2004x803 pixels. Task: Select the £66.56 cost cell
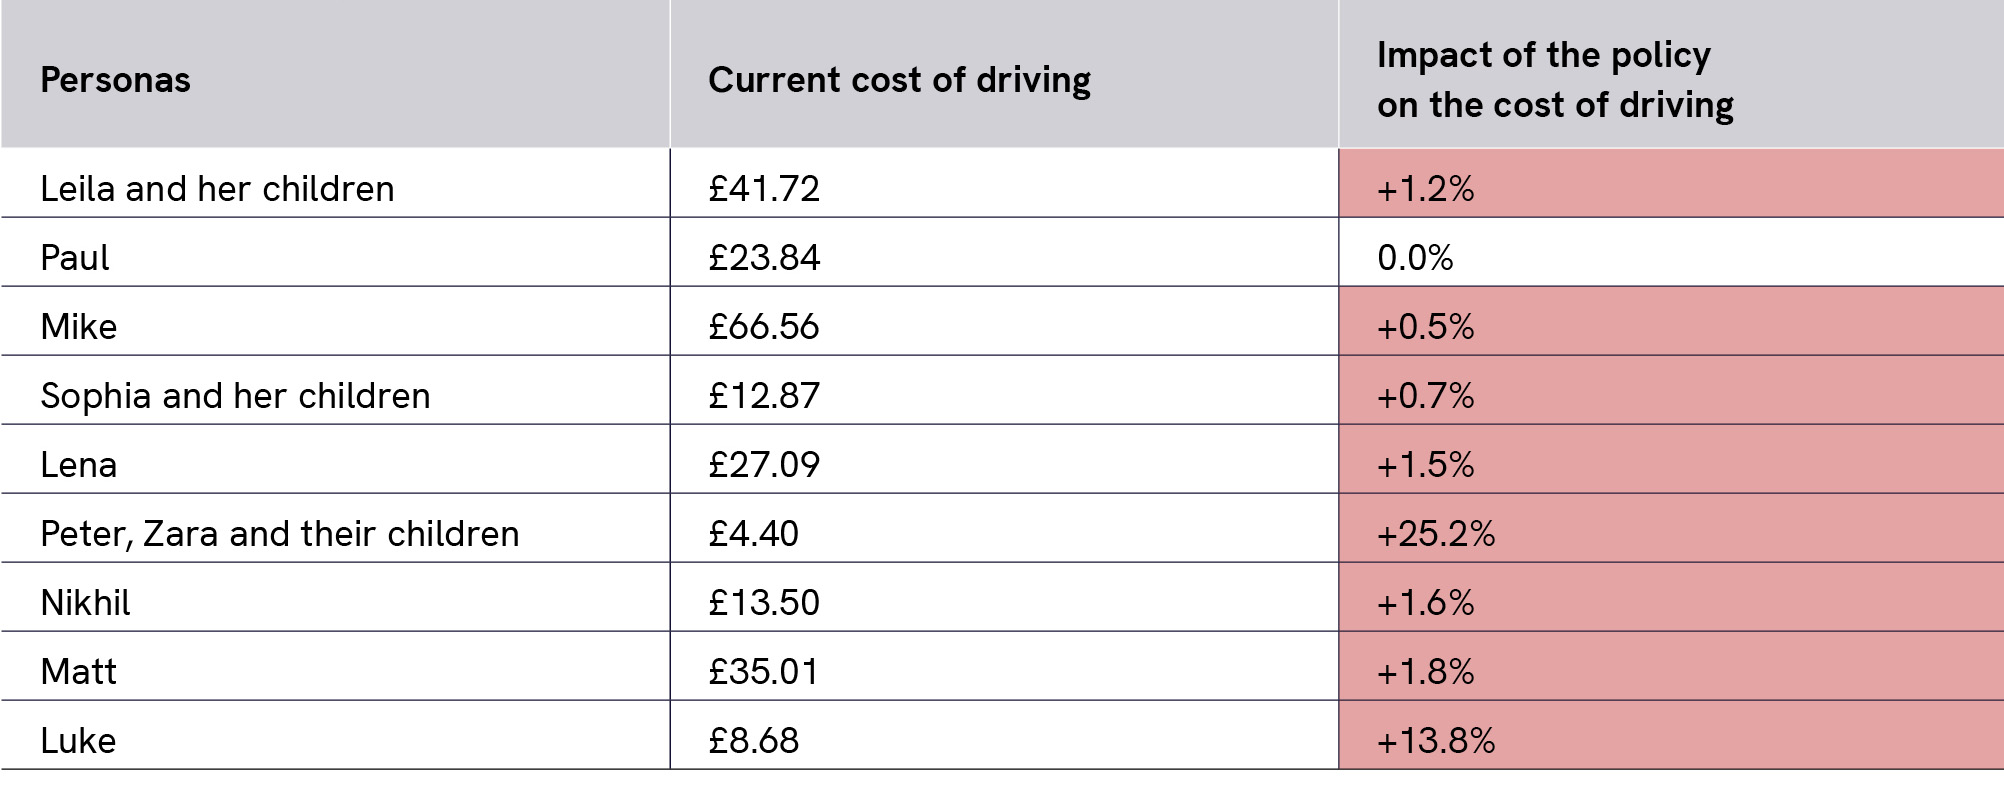764,327
